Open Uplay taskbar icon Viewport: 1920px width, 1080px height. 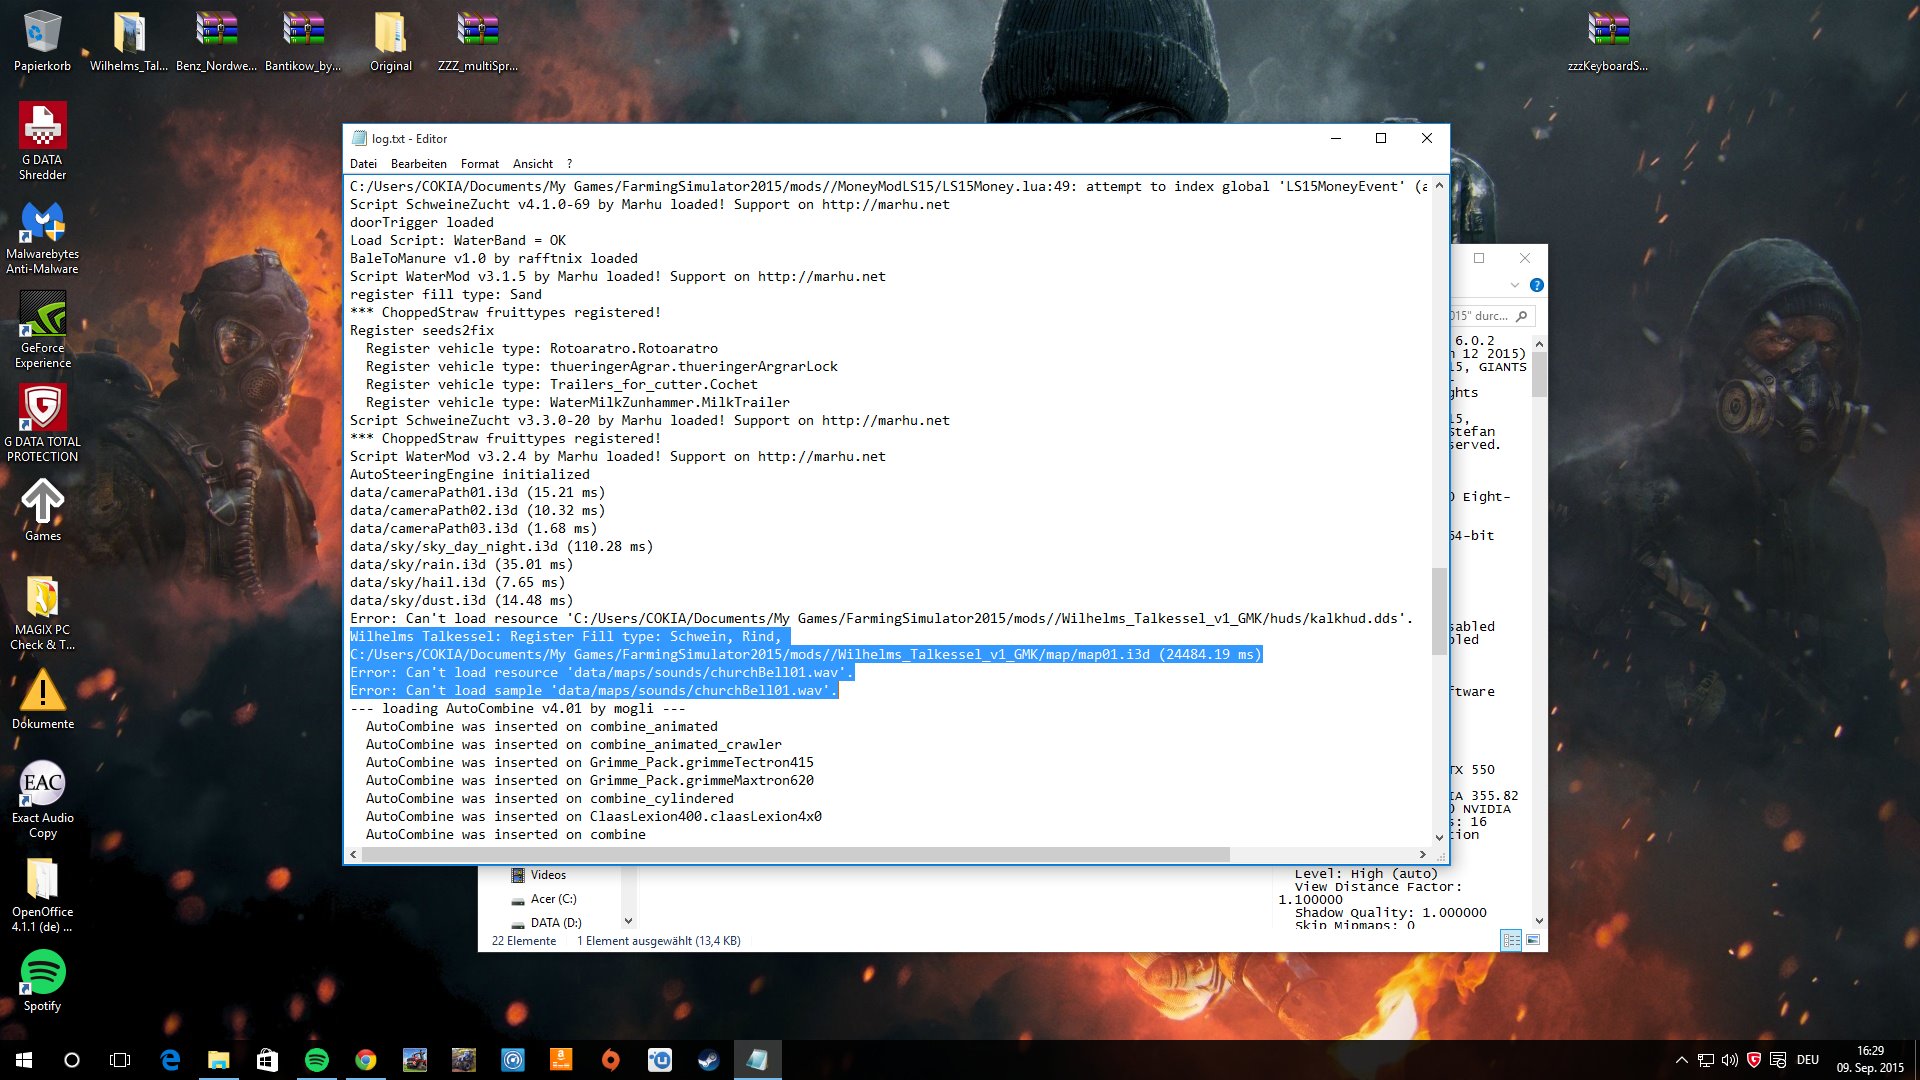(x=660, y=1060)
